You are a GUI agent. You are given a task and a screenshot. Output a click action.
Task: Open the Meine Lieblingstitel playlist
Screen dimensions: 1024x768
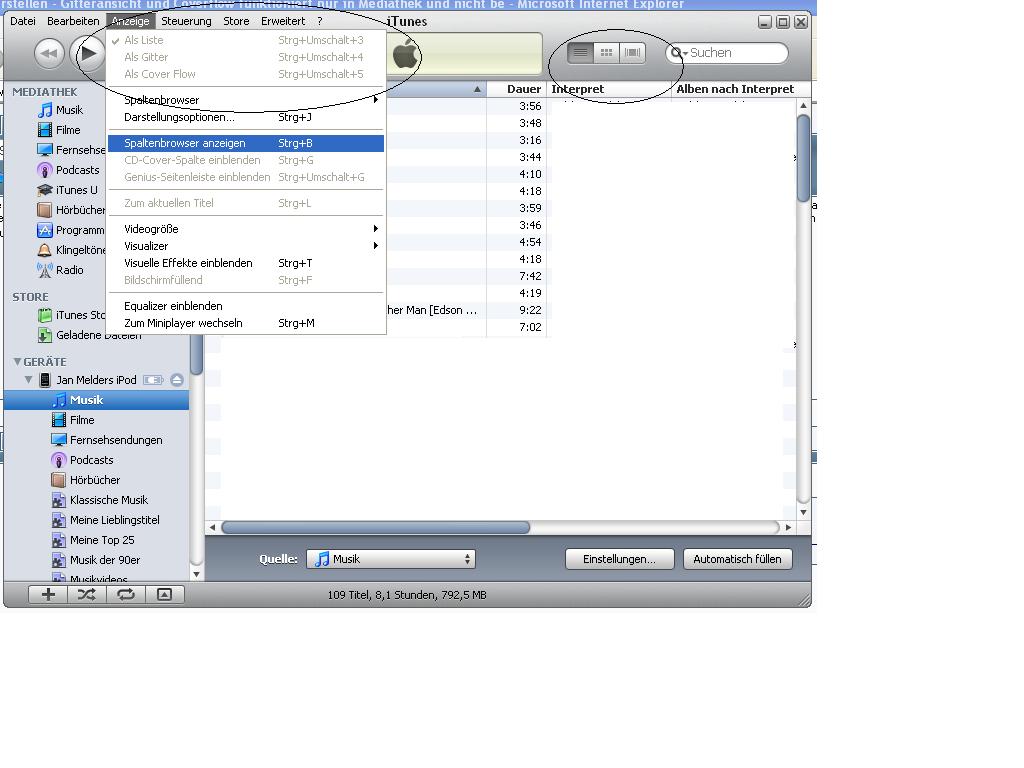tap(105, 520)
